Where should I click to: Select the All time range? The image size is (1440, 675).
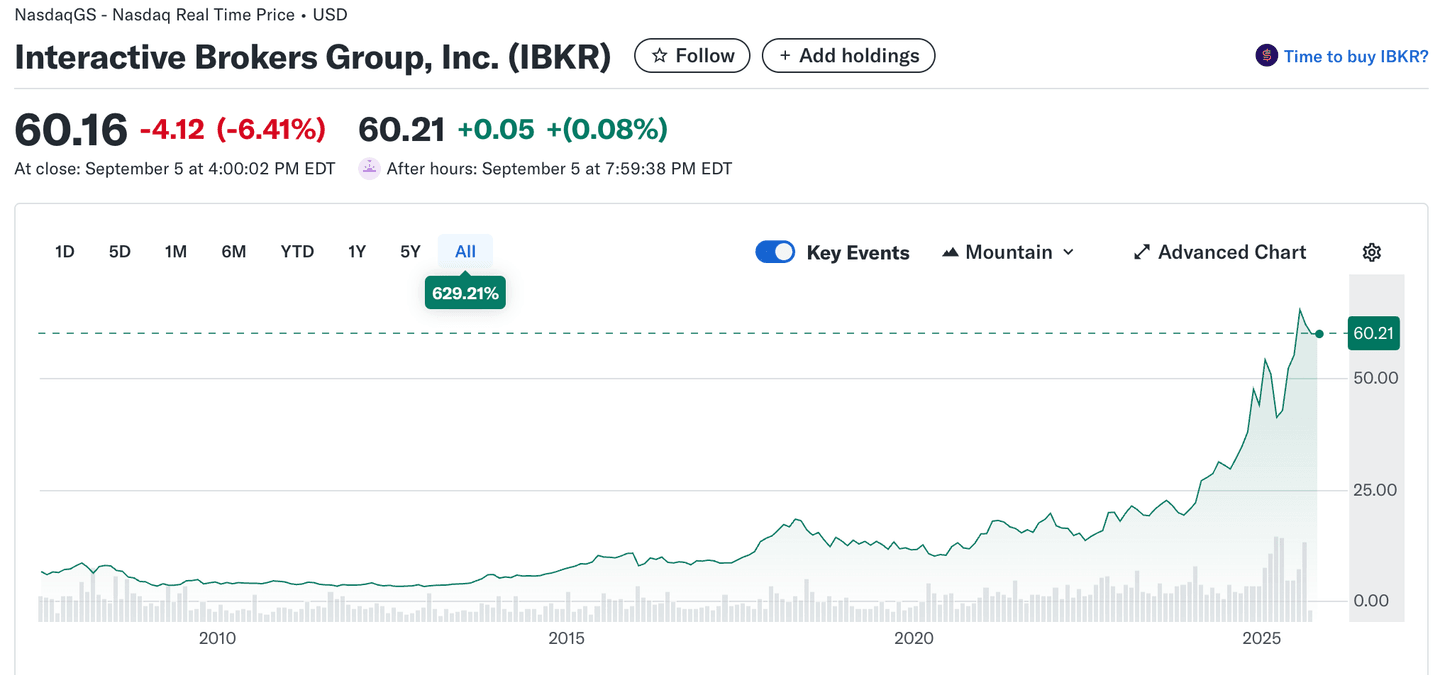point(465,252)
